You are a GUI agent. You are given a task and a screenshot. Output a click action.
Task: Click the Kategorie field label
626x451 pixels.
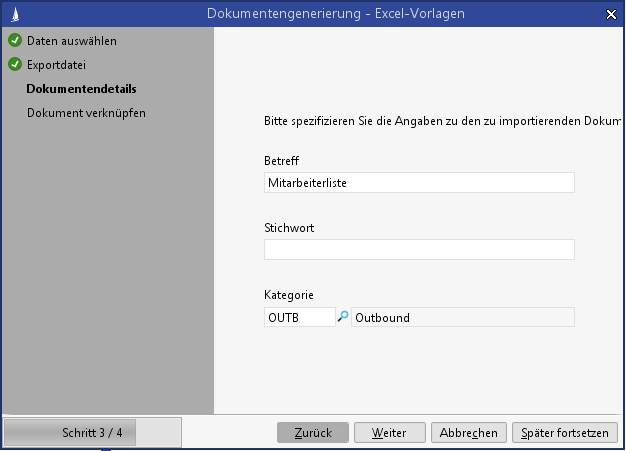click(x=289, y=295)
